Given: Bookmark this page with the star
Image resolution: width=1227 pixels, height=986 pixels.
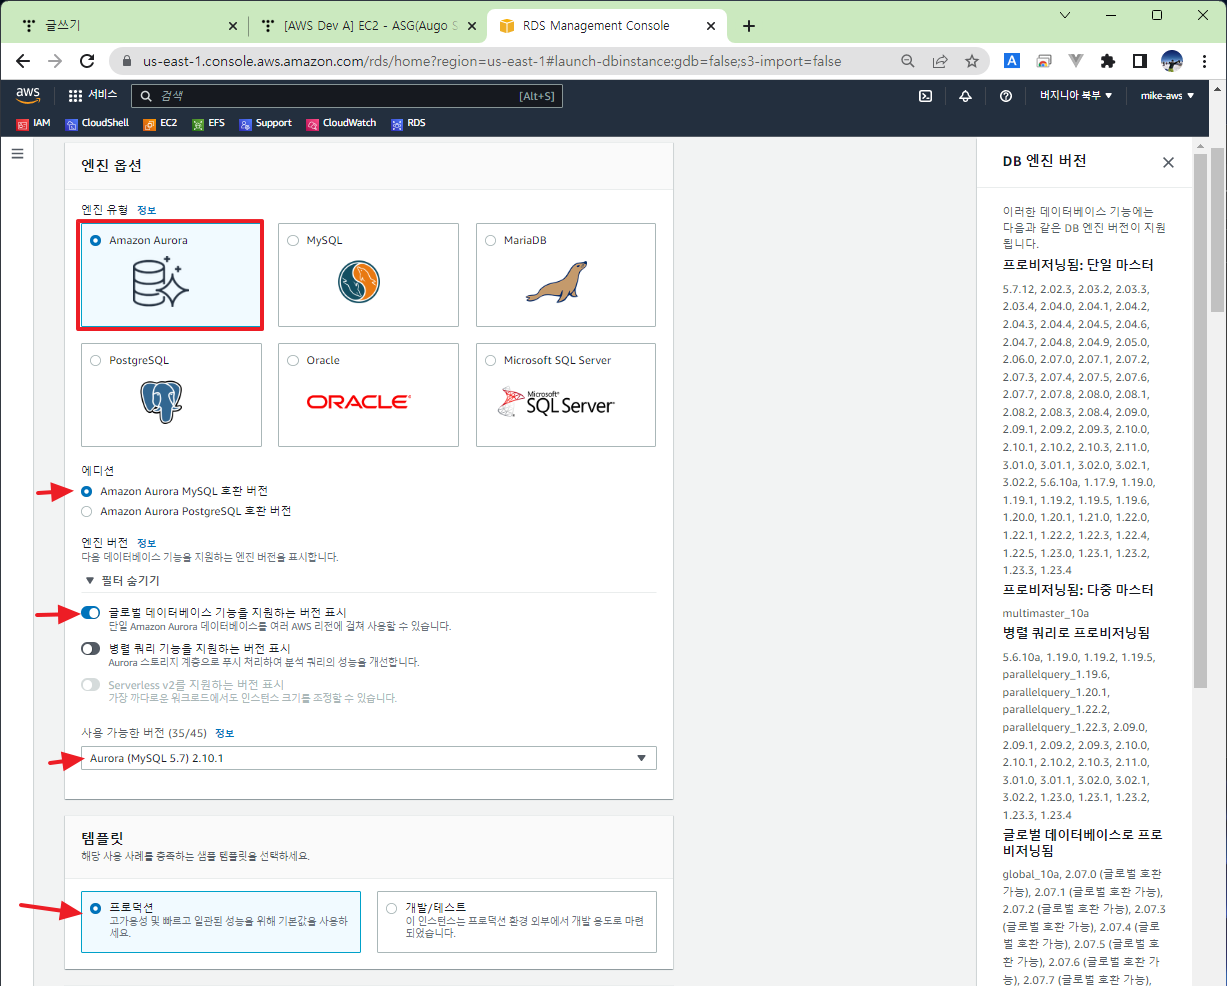Looking at the screenshot, I should (x=971, y=61).
